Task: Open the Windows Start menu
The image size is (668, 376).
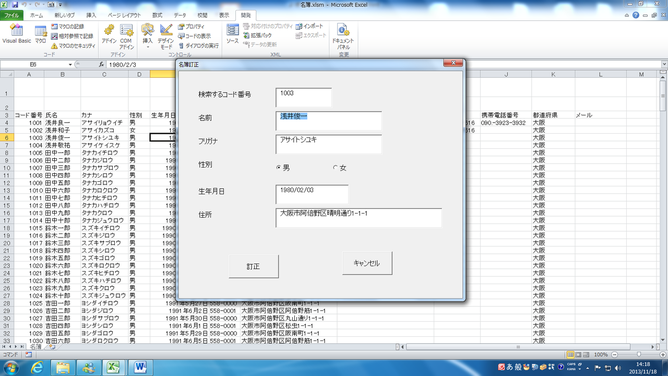Action: pyautogui.click(x=11, y=367)
